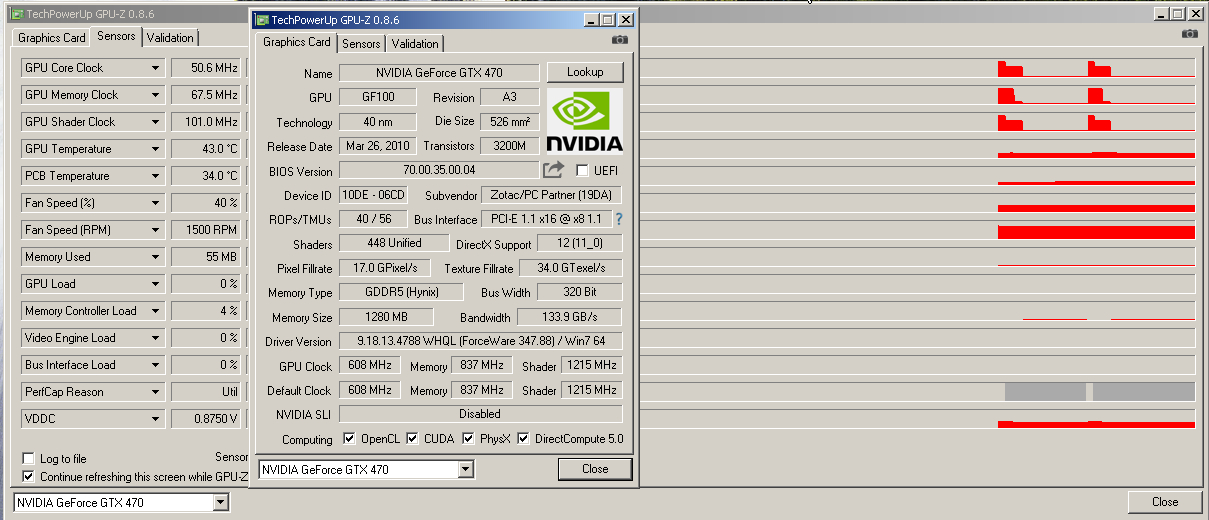The width and height of the screenshot is (1209, 520).
Task: Uncheck Continue refreshing this screen option
Action: point(28,477)
